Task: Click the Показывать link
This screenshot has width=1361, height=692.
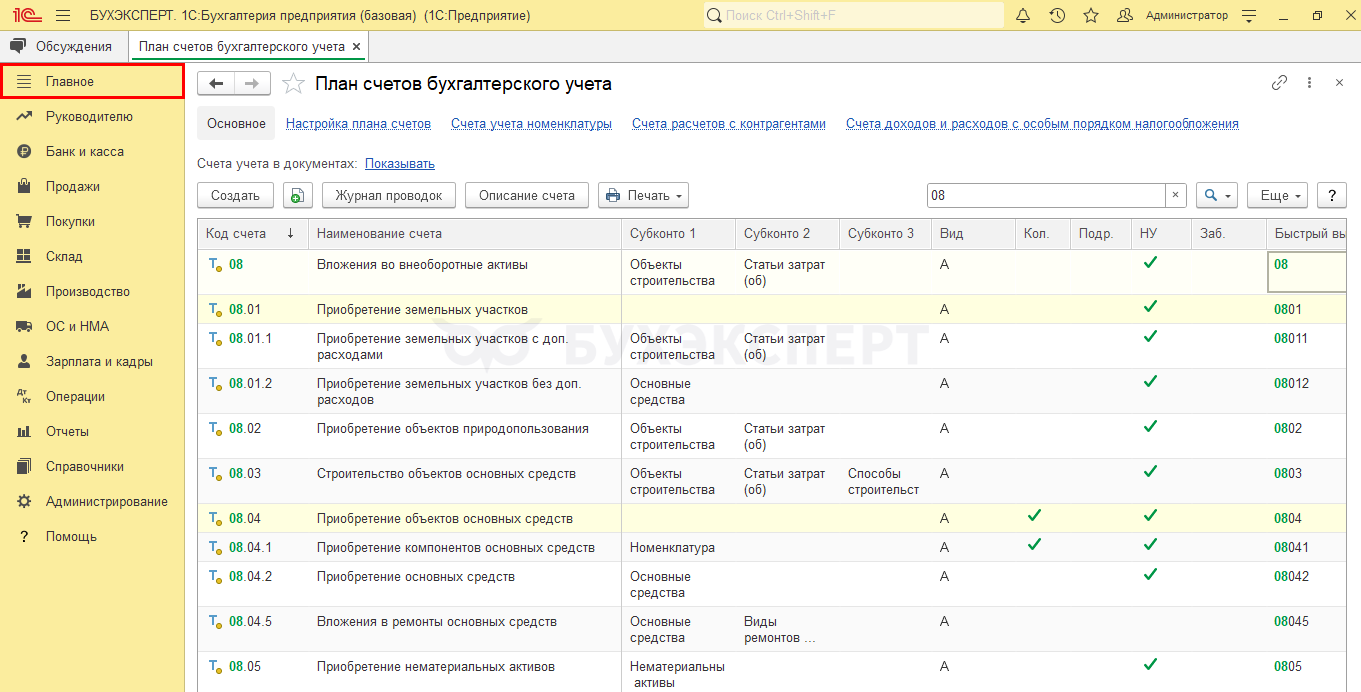Action: (400, 163)
